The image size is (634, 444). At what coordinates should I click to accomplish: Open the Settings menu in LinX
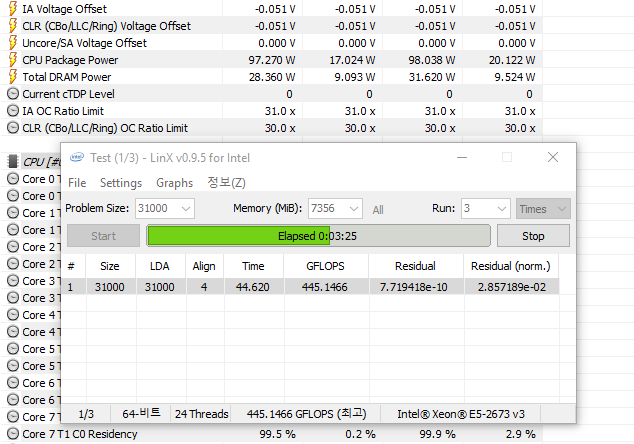pyautogui.click(x=121, y=183)
